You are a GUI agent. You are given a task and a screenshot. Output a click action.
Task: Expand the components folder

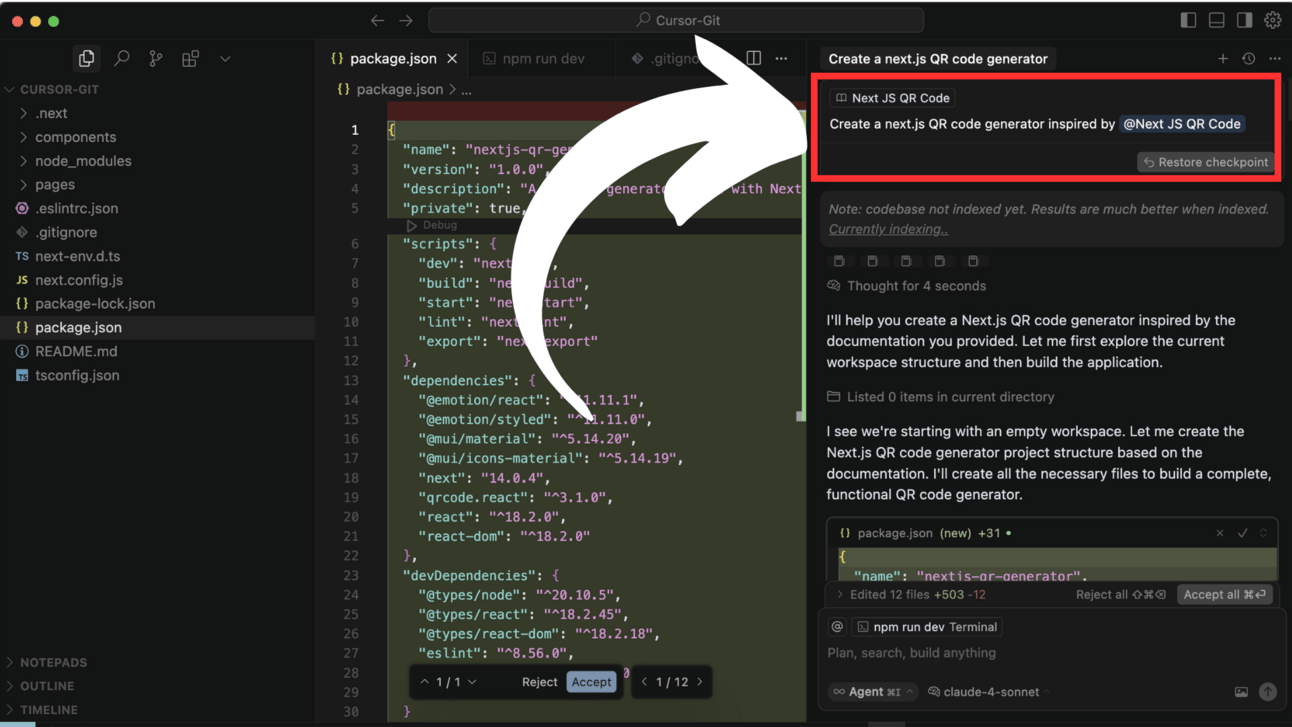(23, 137)
